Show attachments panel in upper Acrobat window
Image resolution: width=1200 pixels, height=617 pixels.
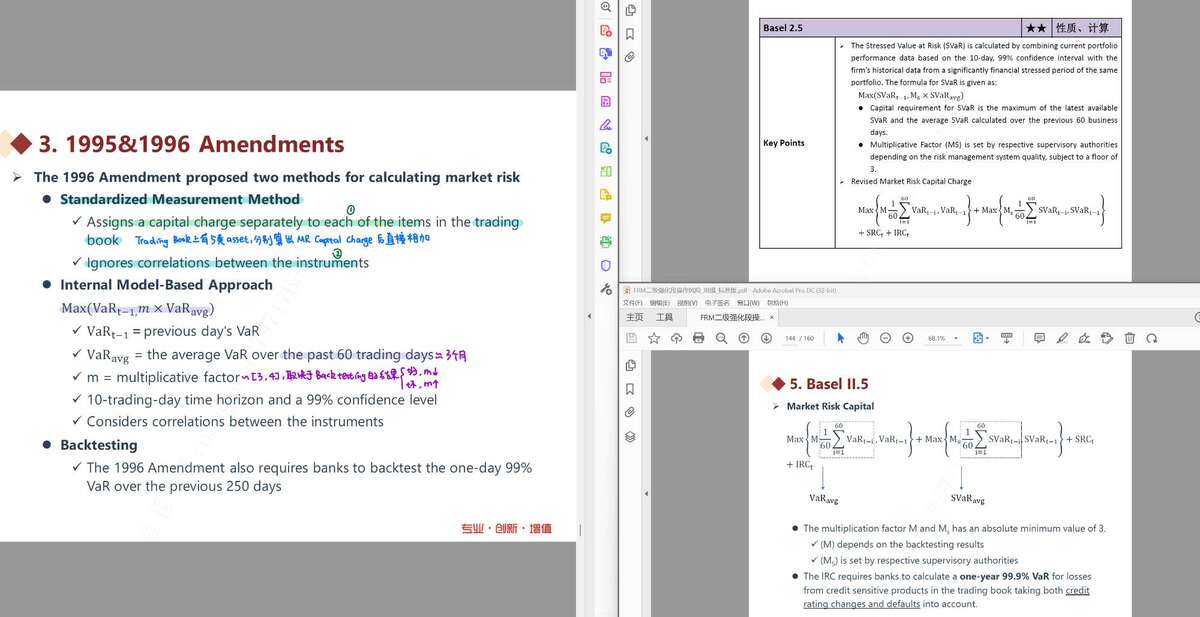(x=630, y=57)
